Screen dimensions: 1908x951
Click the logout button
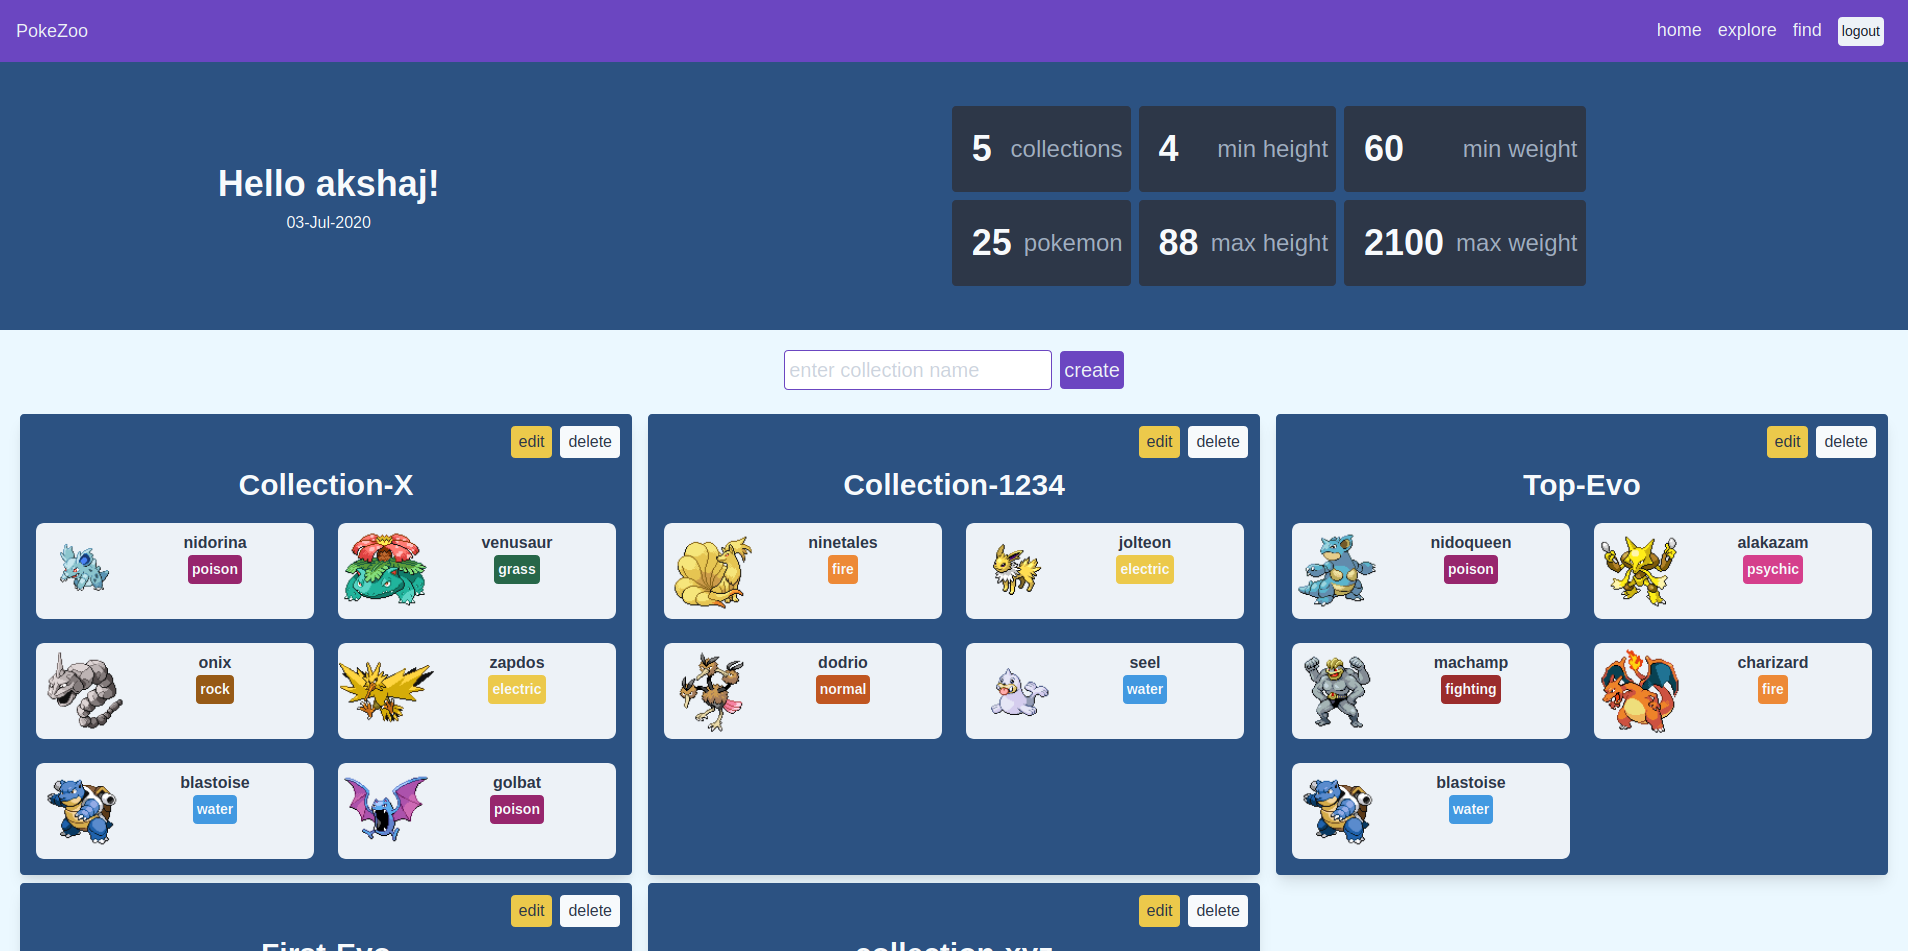click(x=1861, y=31)
